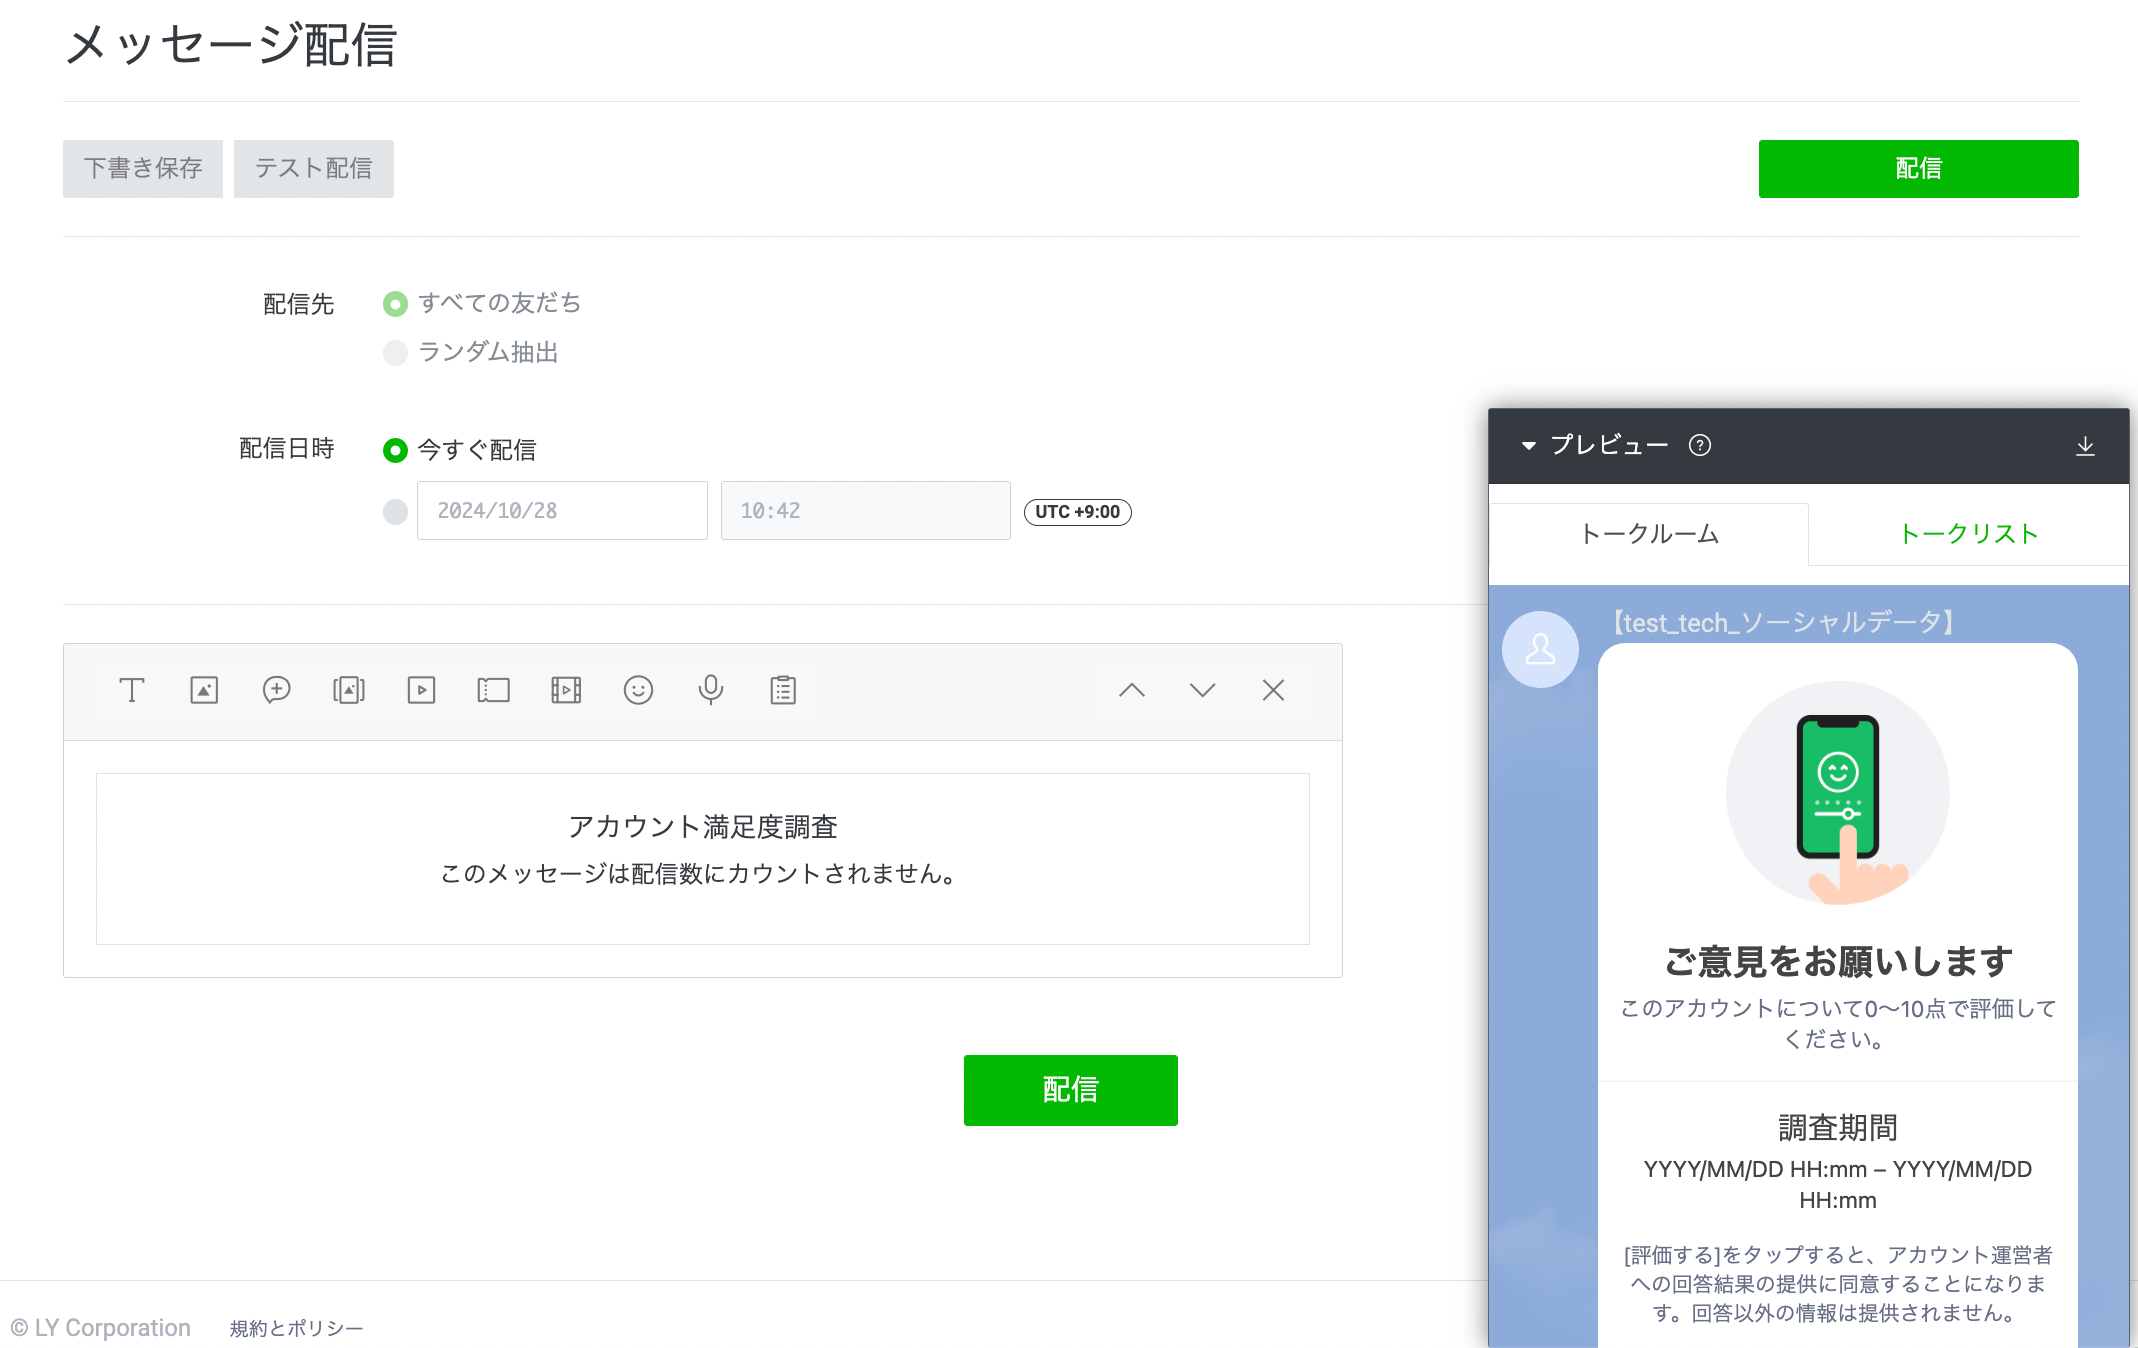Screen dimensions: 2138x1348
Task: Choose the survey clipboard icon
Action: click(783, 690)
